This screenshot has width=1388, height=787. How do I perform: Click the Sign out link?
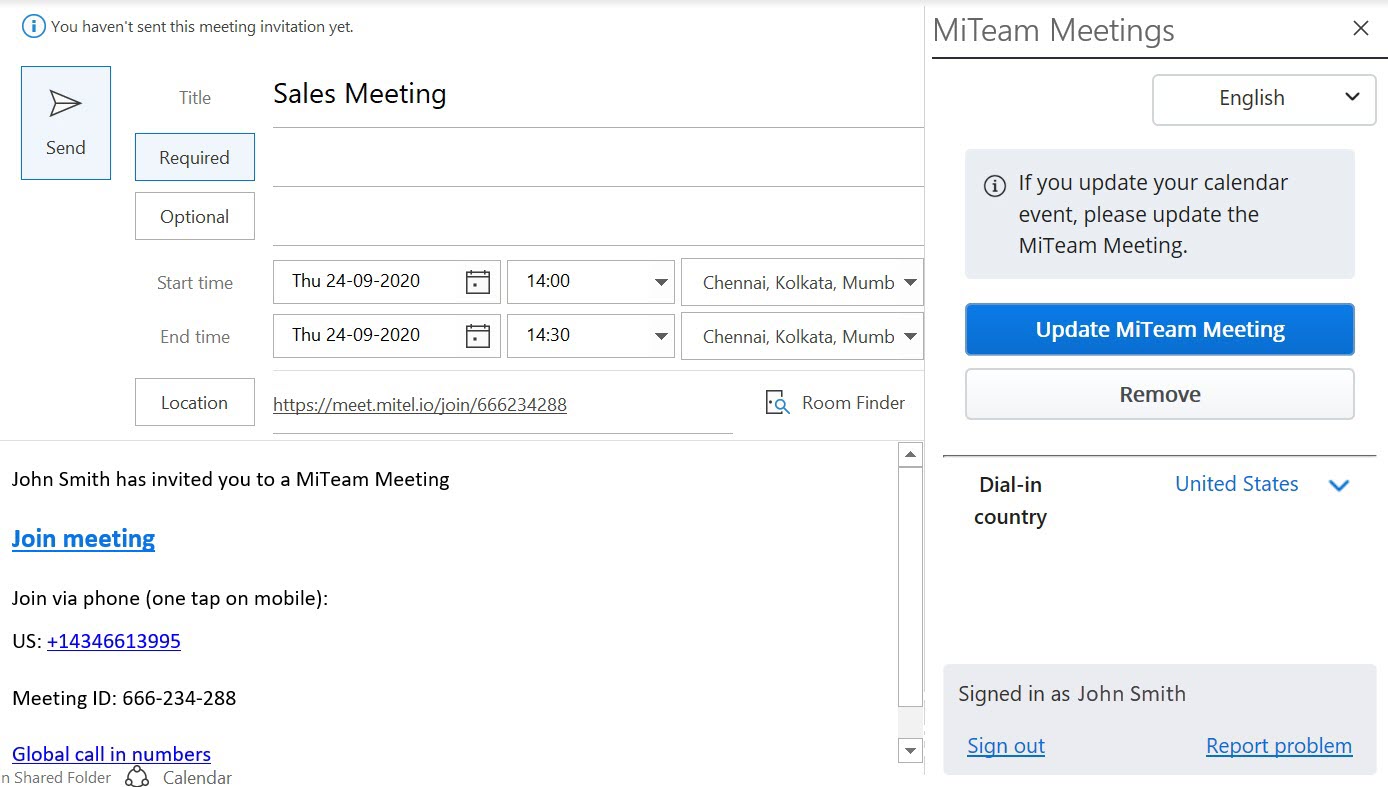(x=1006, y=746)
